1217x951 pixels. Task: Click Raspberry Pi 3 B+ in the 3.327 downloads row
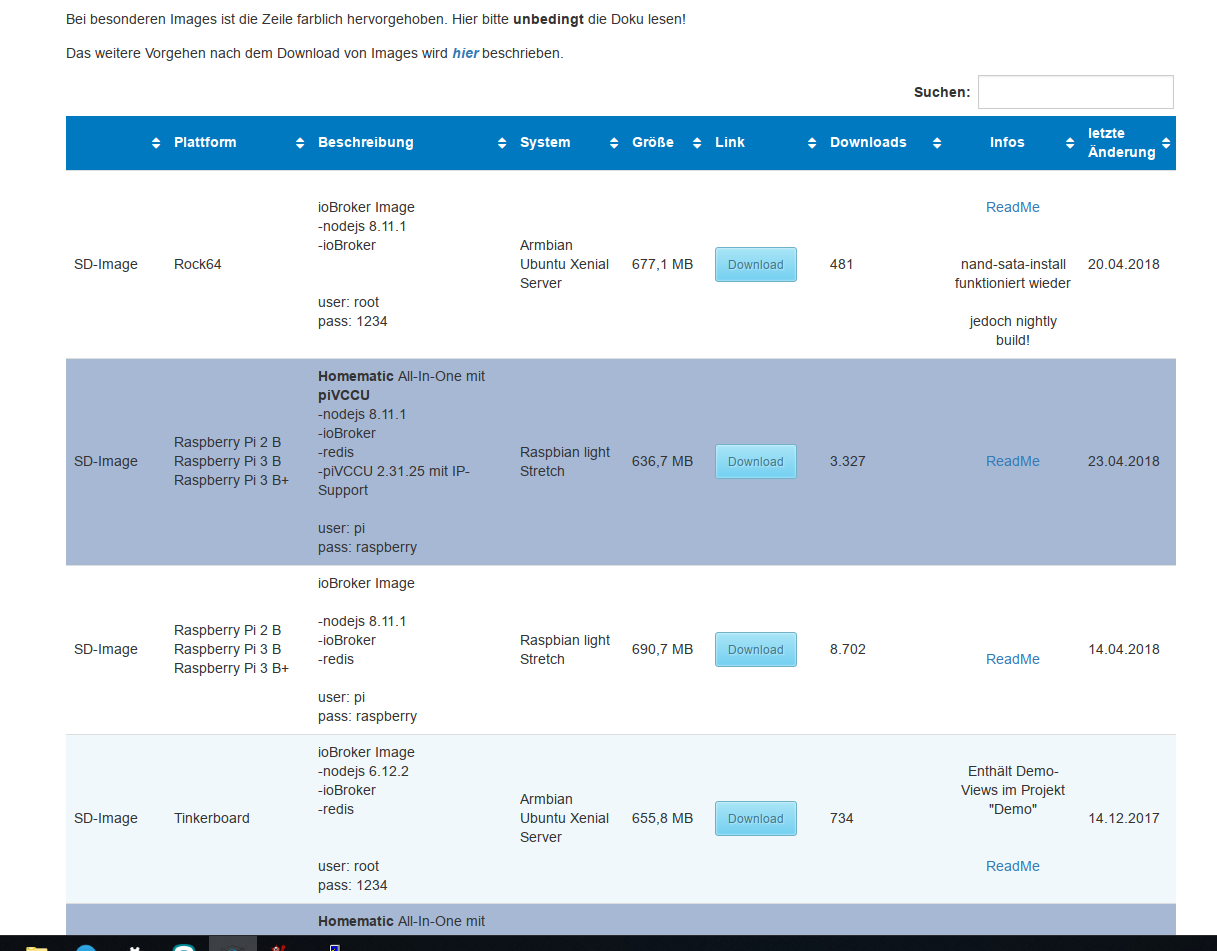pyautogui.click(x=231, y=480)
